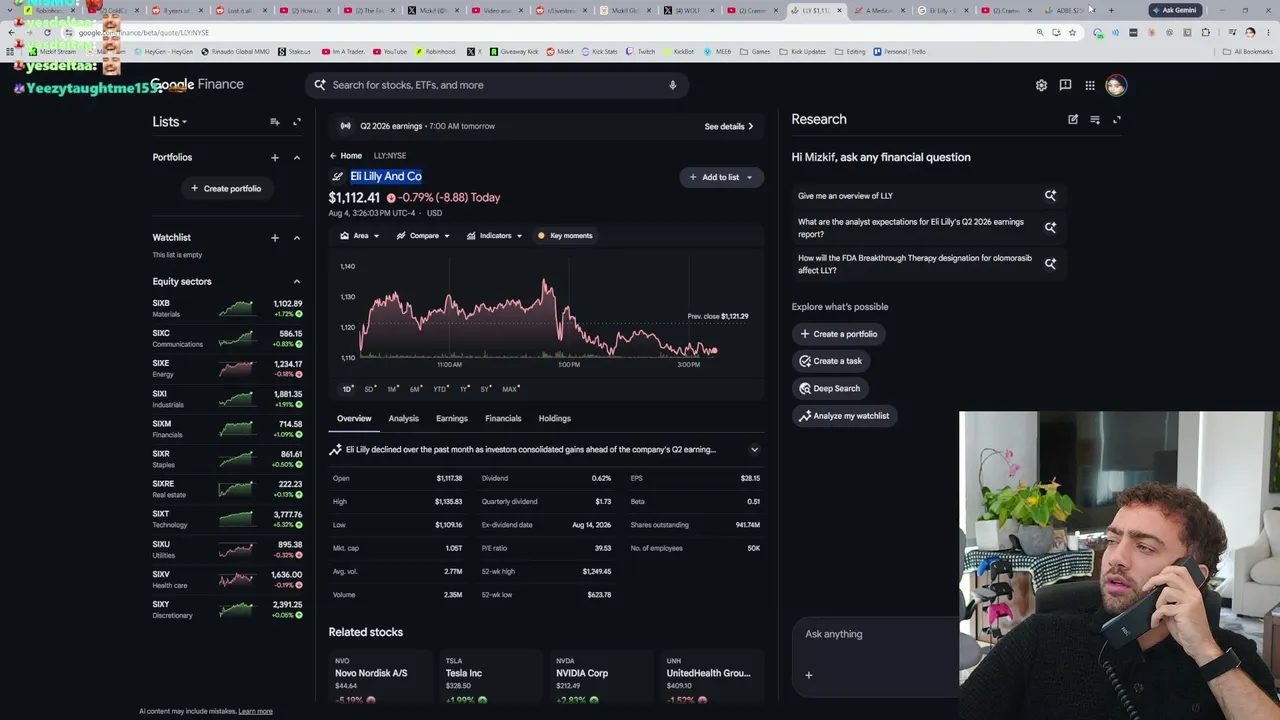Viewport: 1280px width, 720px height.
Task: Switch to the Overview tab
Action: (x=354, y=419)
